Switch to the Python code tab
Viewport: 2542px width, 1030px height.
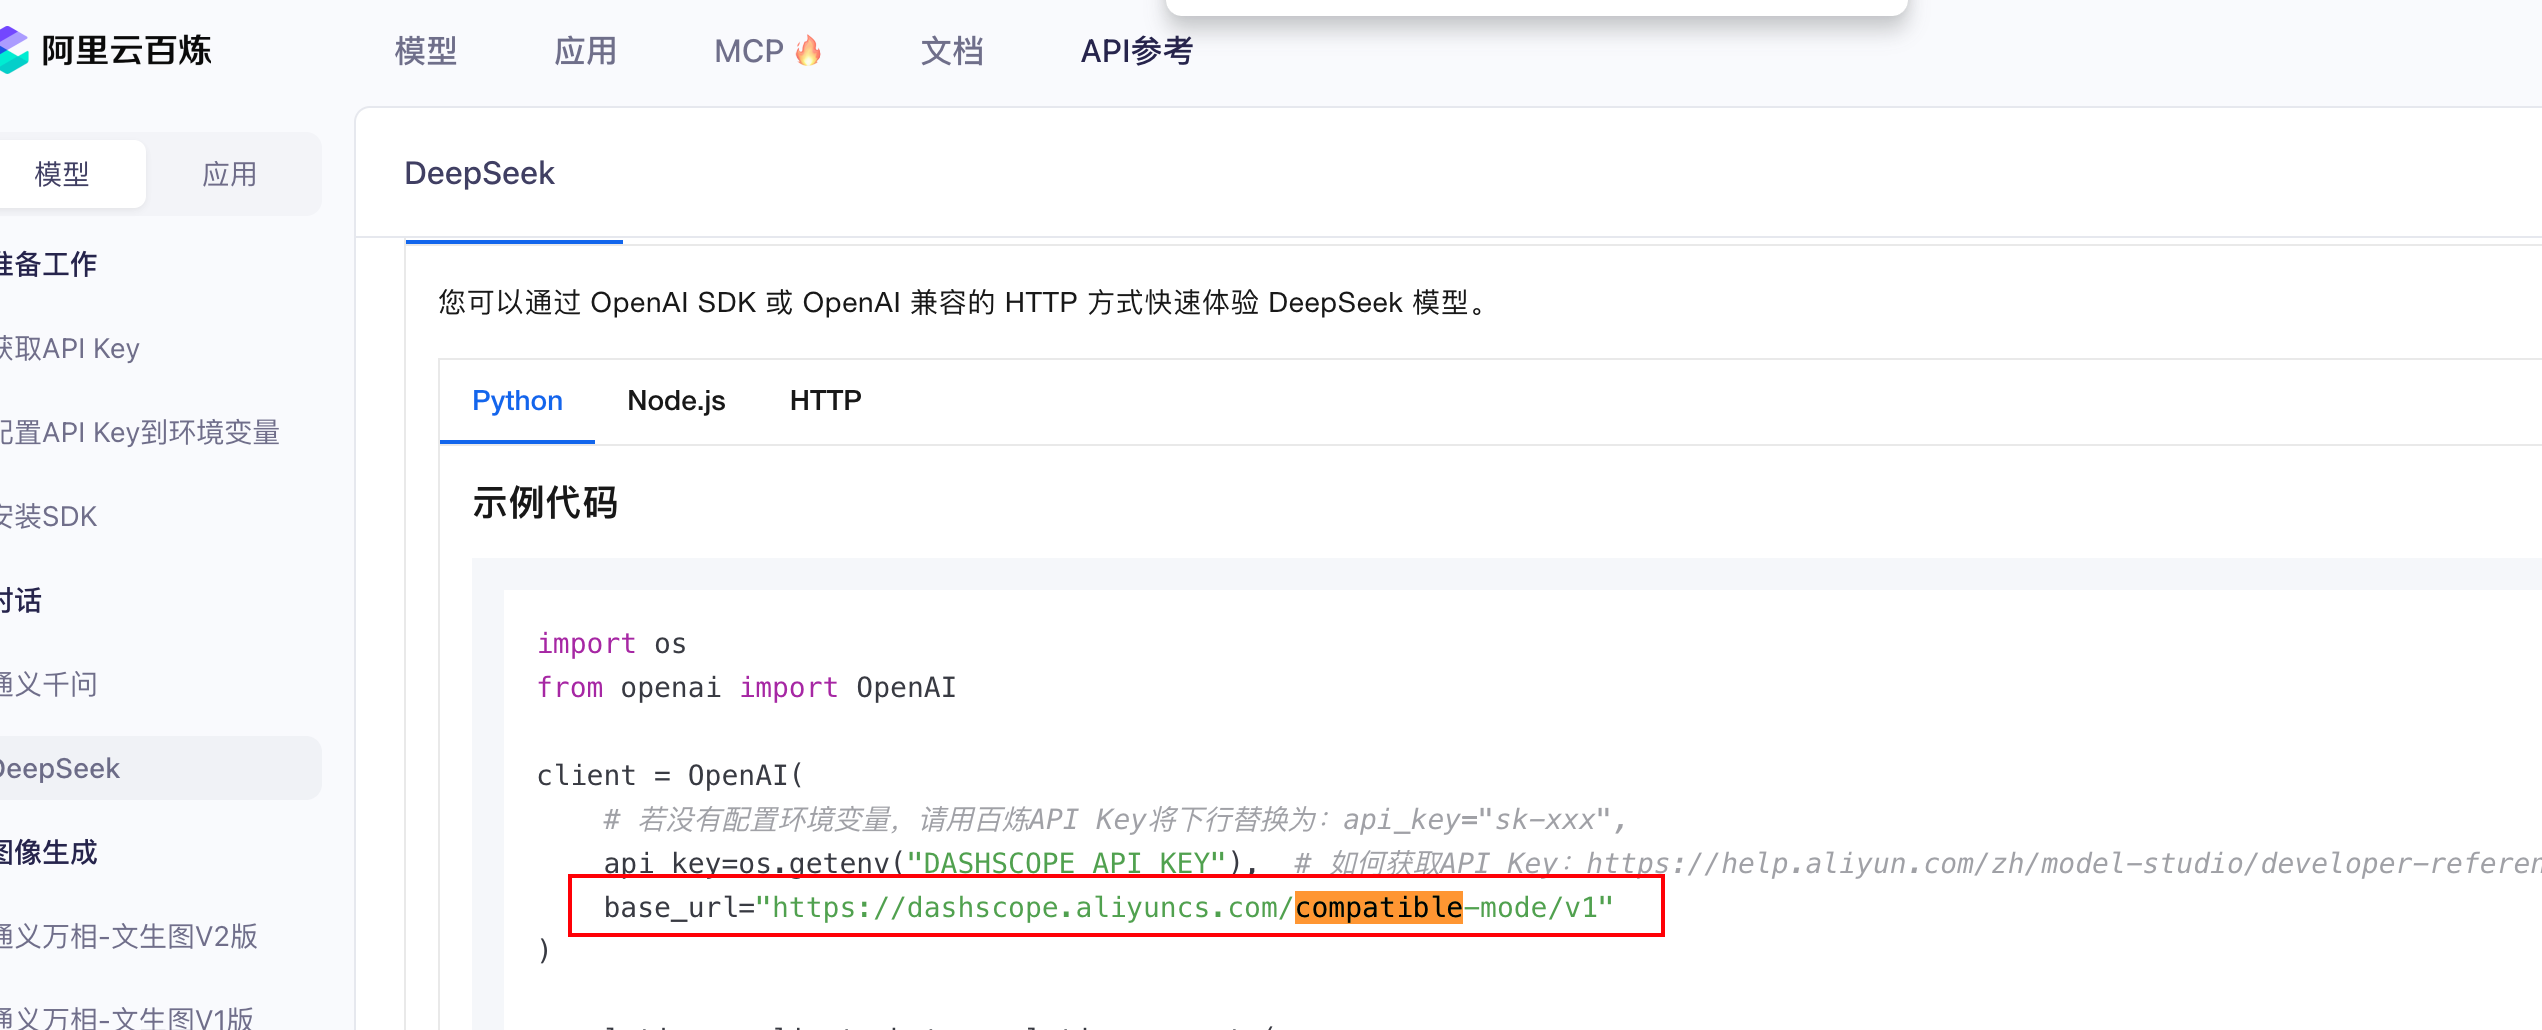(517, 401)
